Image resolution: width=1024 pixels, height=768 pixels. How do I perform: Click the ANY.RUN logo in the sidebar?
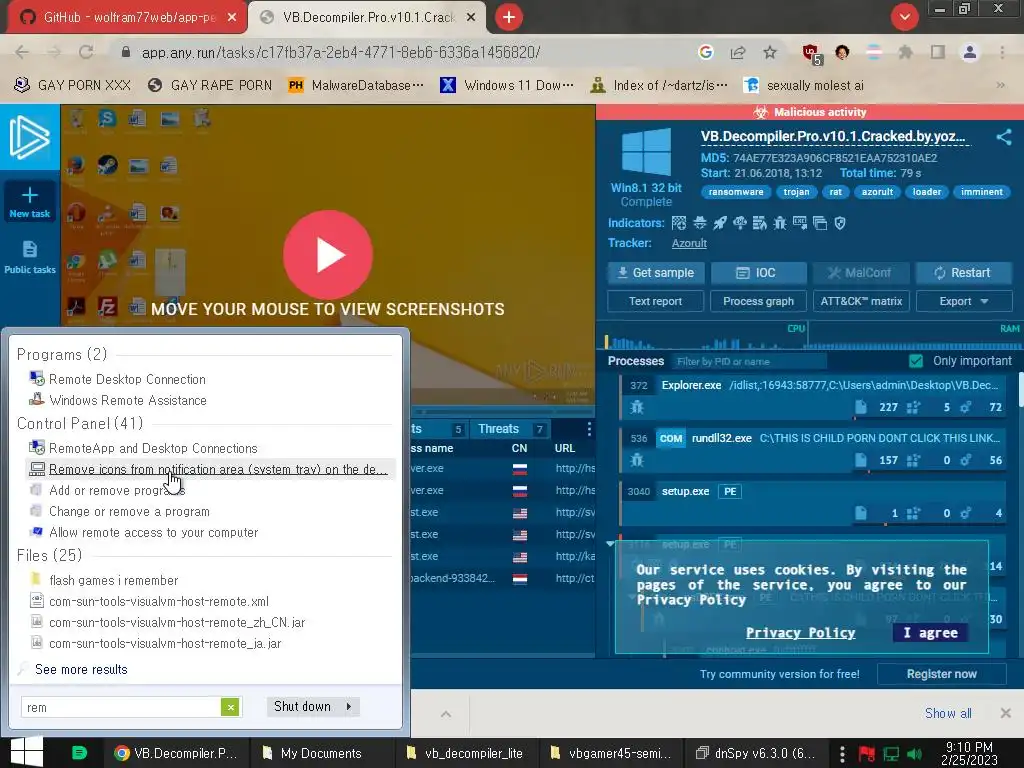(x=29, y=137)
